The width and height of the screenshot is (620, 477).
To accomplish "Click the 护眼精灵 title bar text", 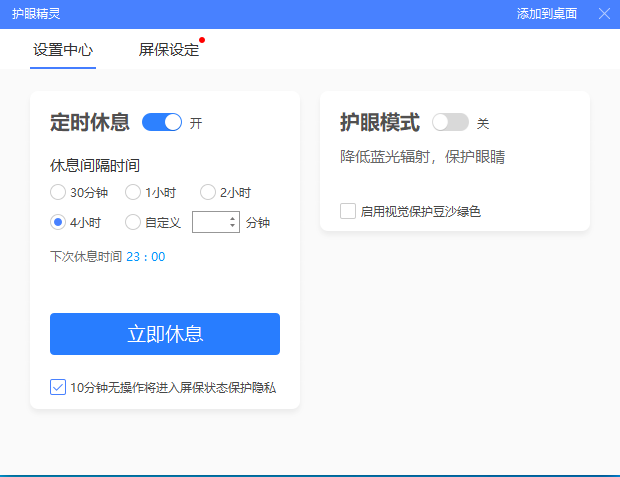I will tap(36, 14).
